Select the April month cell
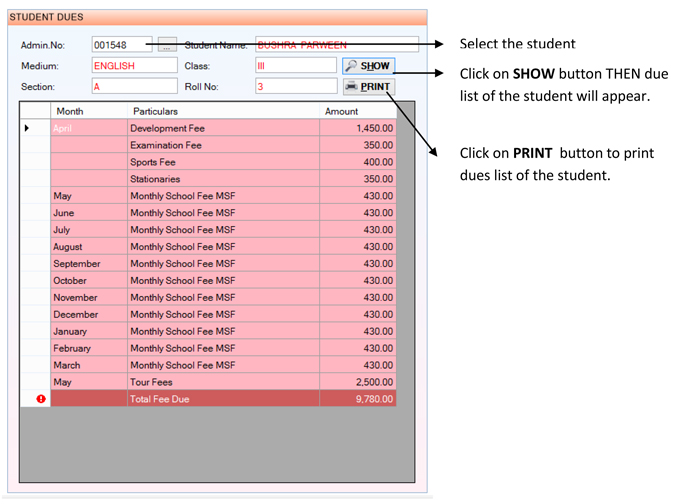 [x=89, y=128]
